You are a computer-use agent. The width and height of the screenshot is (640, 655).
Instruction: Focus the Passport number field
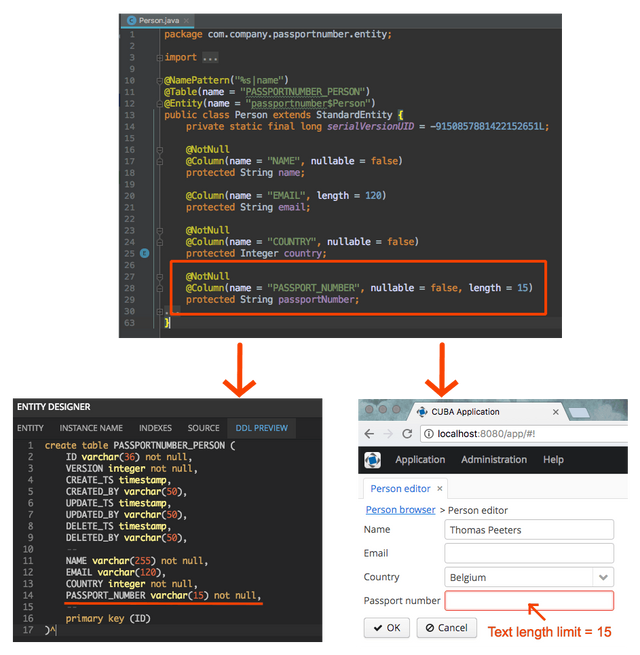(529, 601)
